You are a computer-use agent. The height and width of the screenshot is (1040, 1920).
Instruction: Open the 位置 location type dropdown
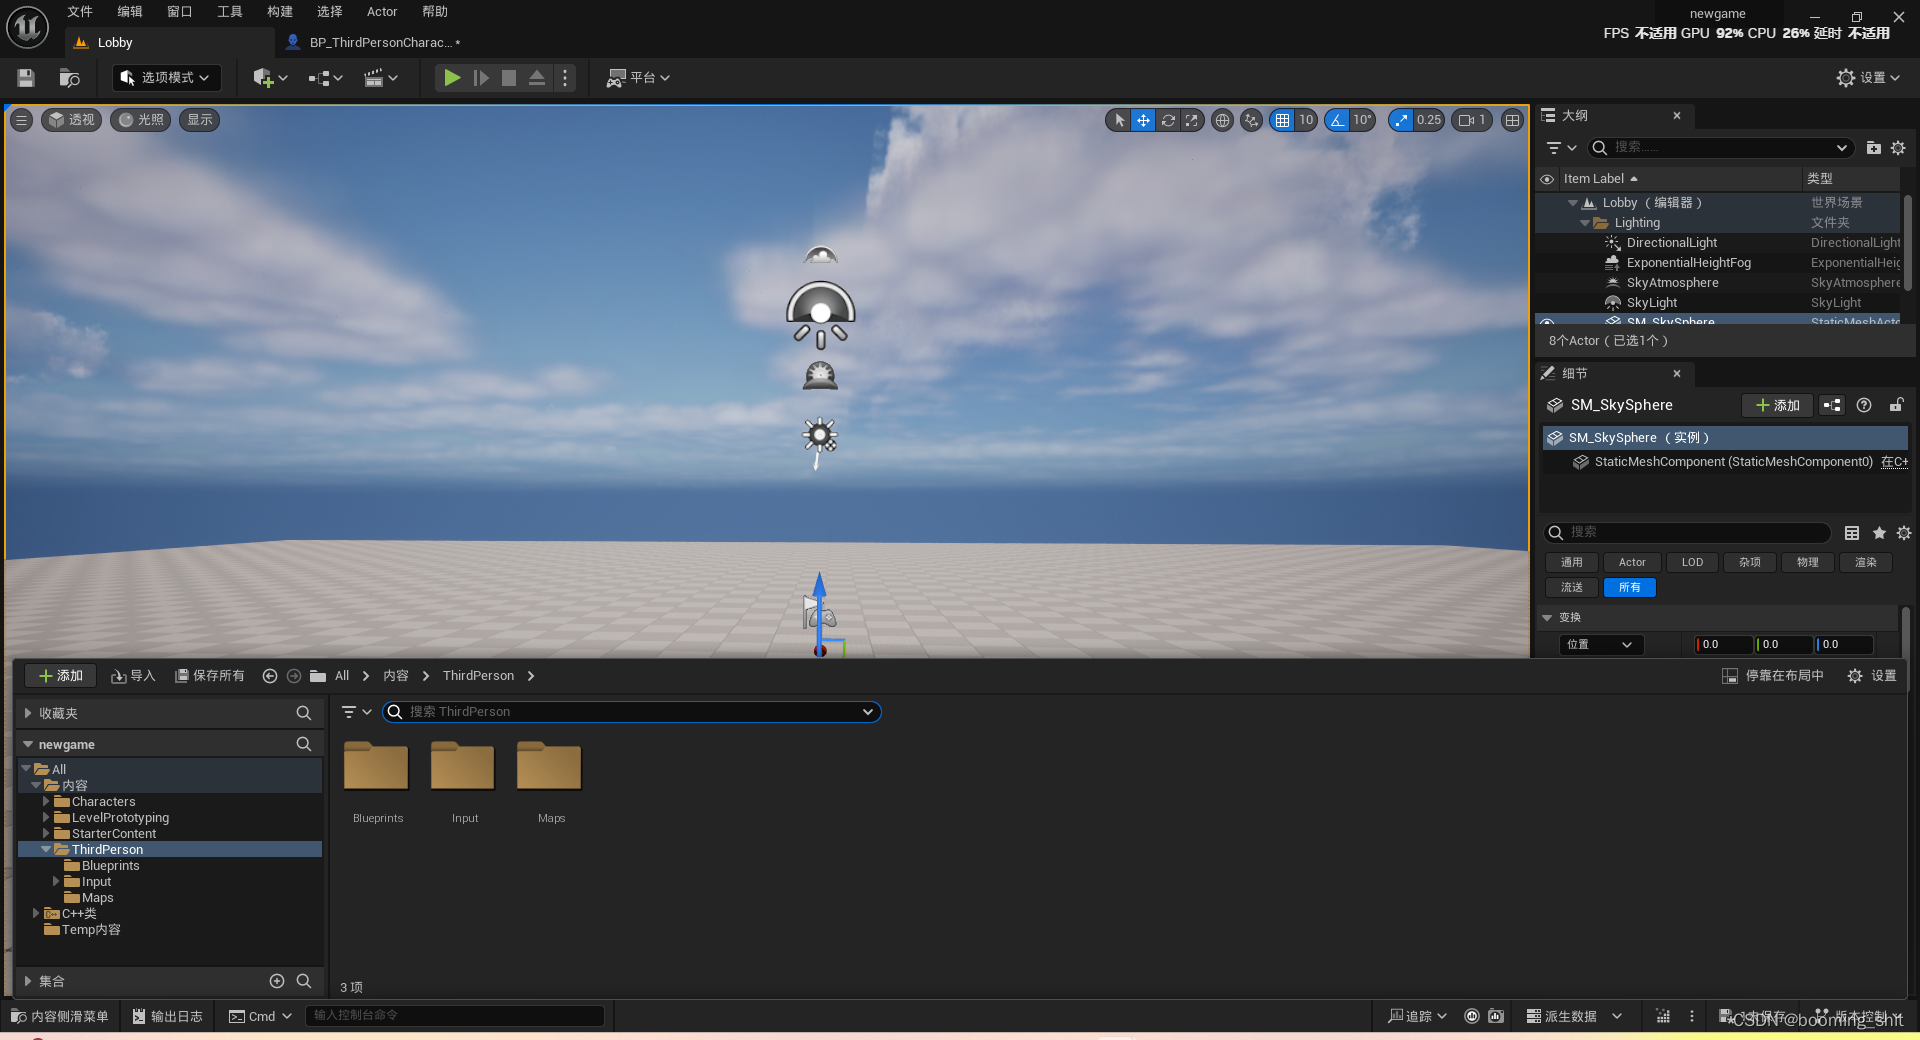click(x=1601, y=645)
